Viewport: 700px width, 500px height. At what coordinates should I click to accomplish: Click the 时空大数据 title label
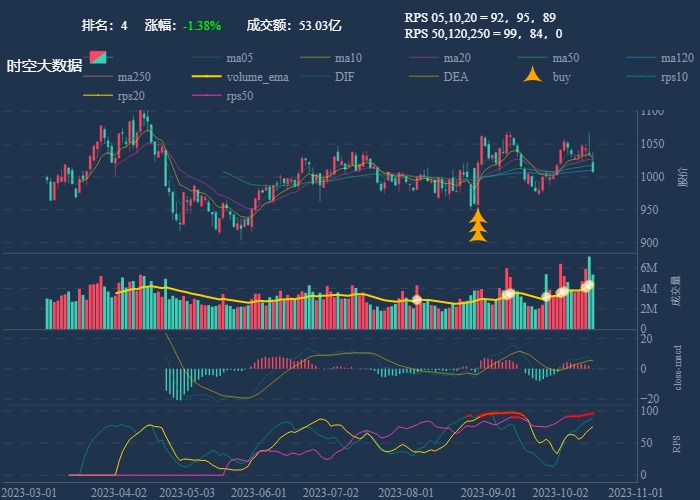pos(45,66)
